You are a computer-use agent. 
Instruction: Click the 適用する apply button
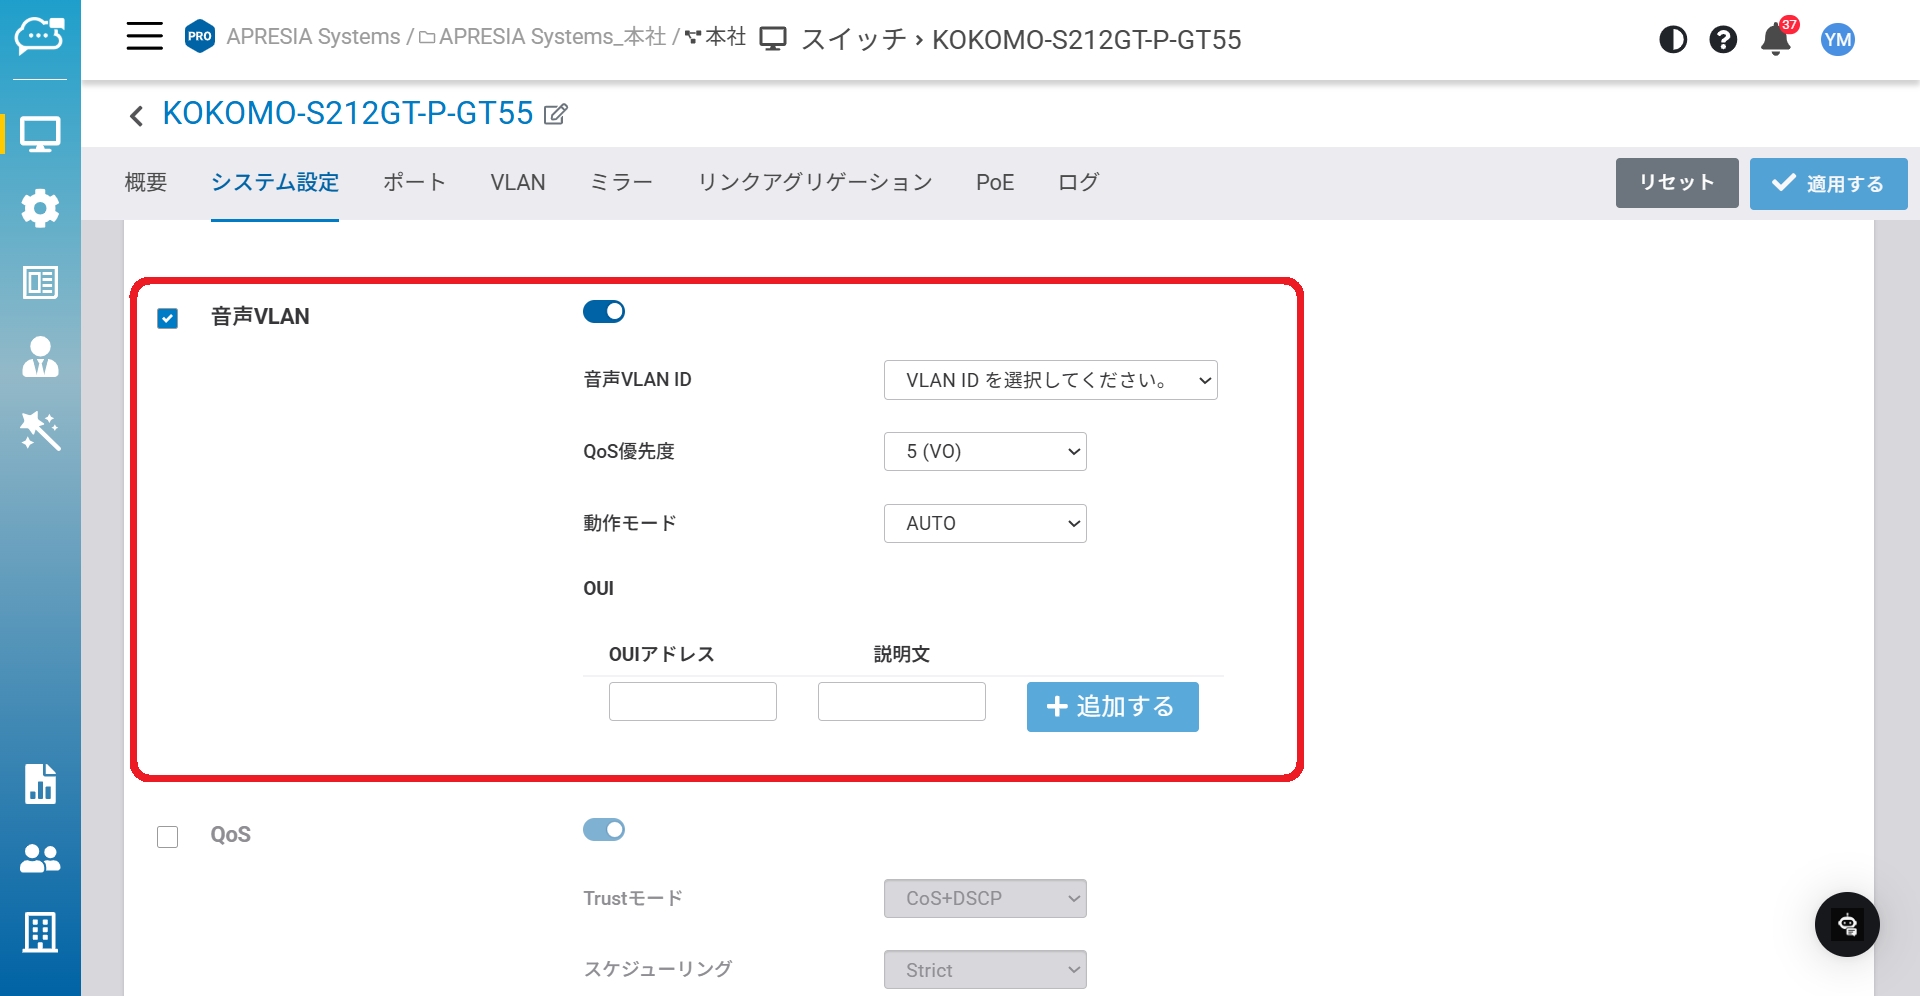pos(1827,184)
